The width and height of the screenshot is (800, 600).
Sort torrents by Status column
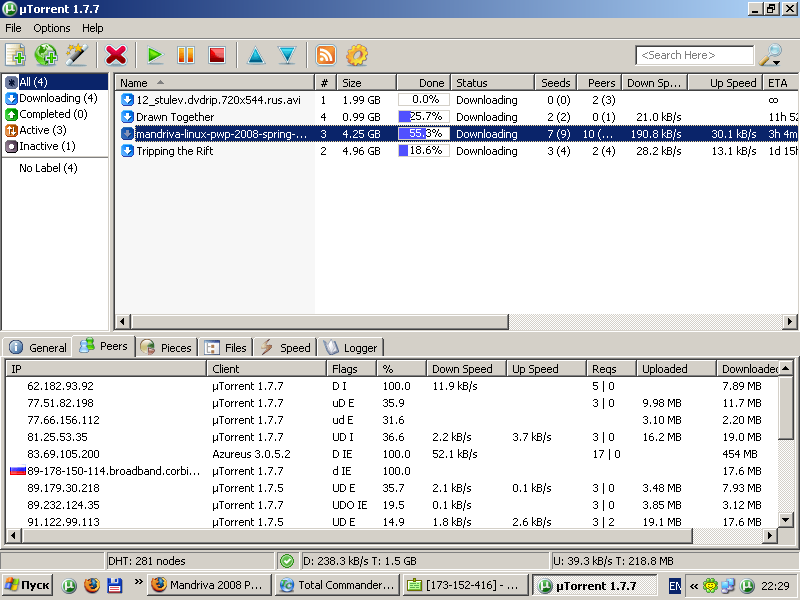[x=493, y=83]
